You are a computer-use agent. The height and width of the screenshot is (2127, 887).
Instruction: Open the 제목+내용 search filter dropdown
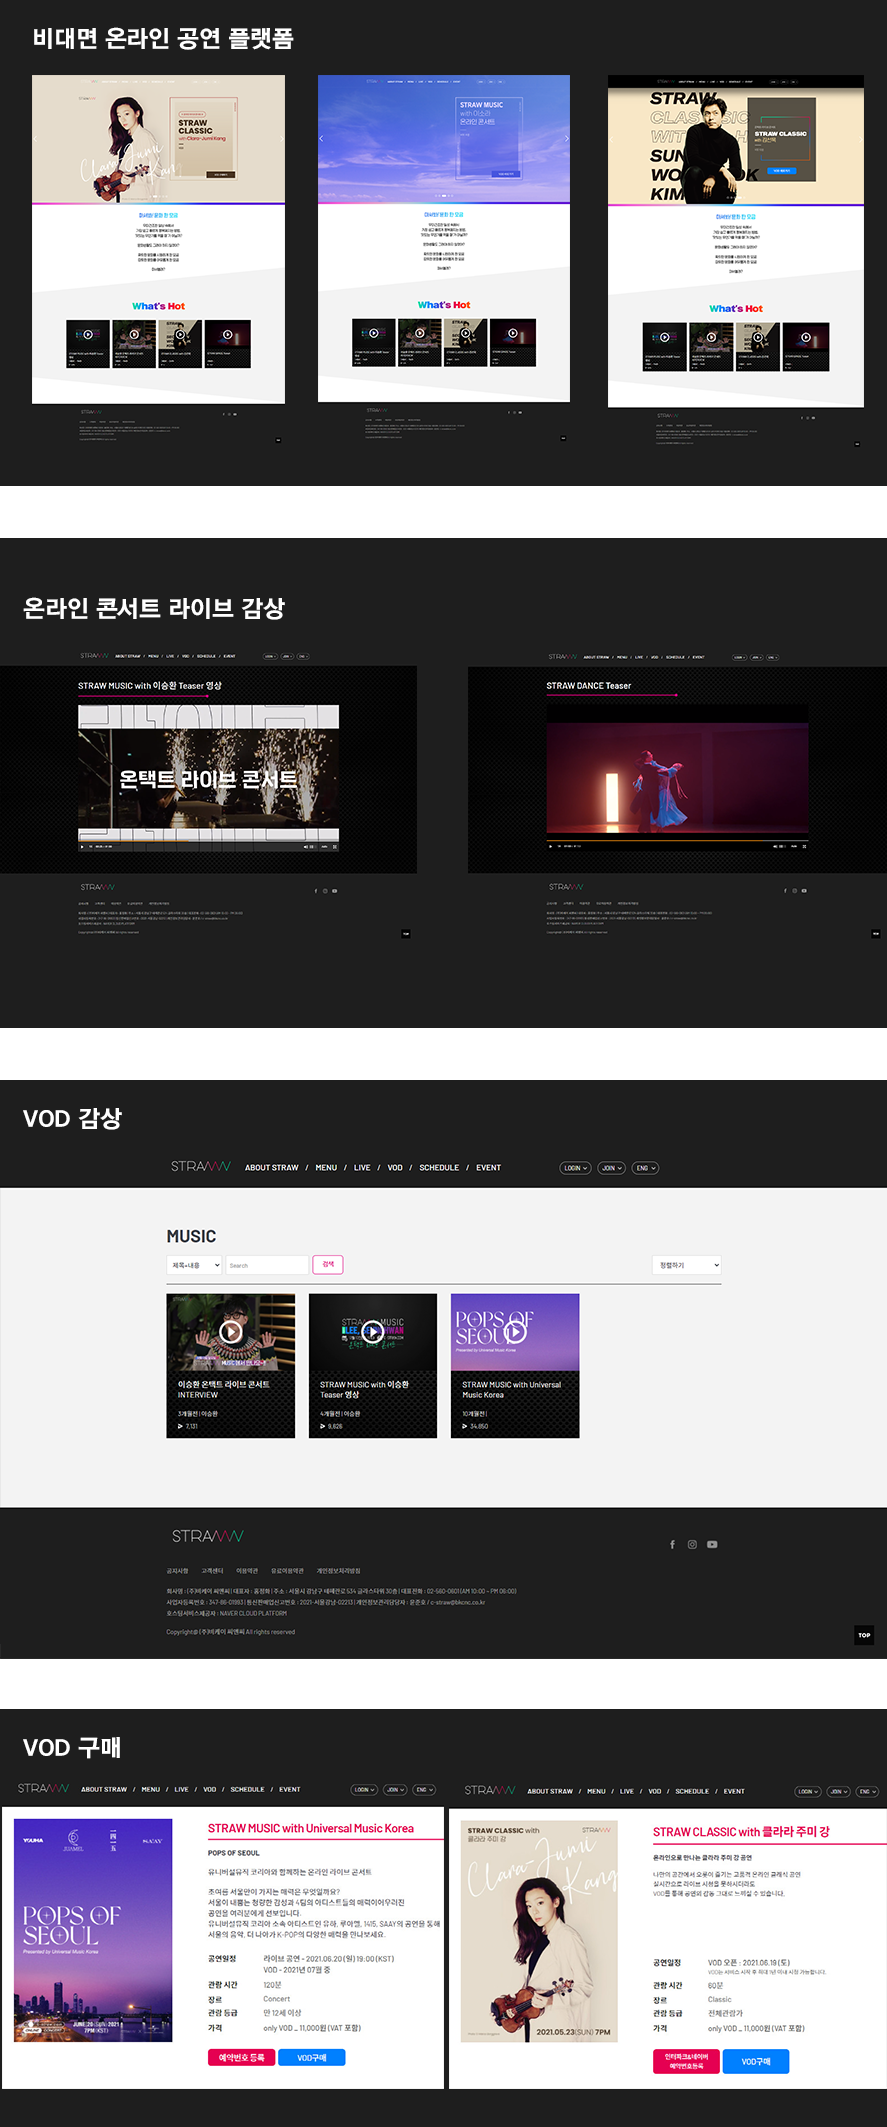coord(194,1265)
